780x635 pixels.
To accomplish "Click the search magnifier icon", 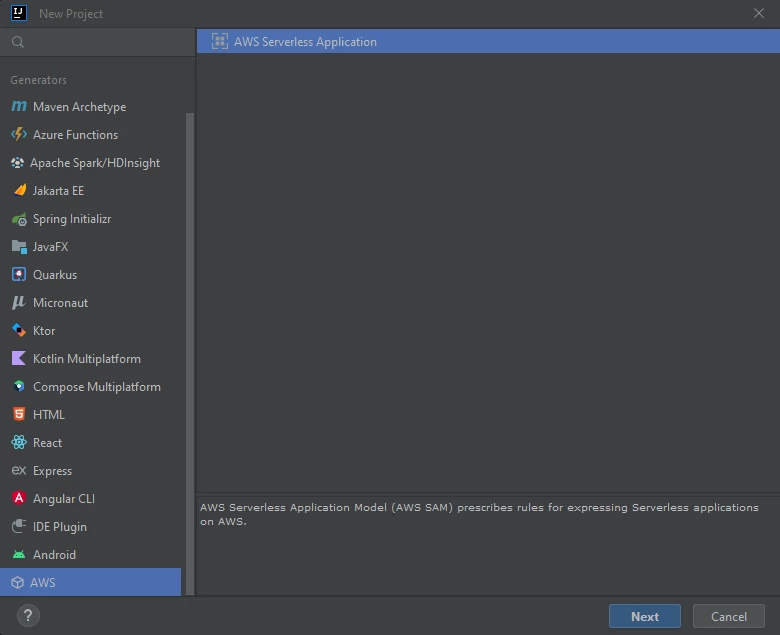I will [x=18, y=42].
